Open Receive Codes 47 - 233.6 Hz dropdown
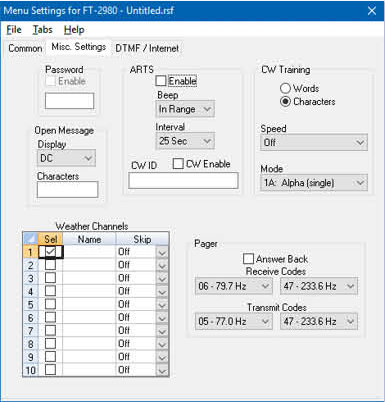385x402 pixels. pos(319,286)
